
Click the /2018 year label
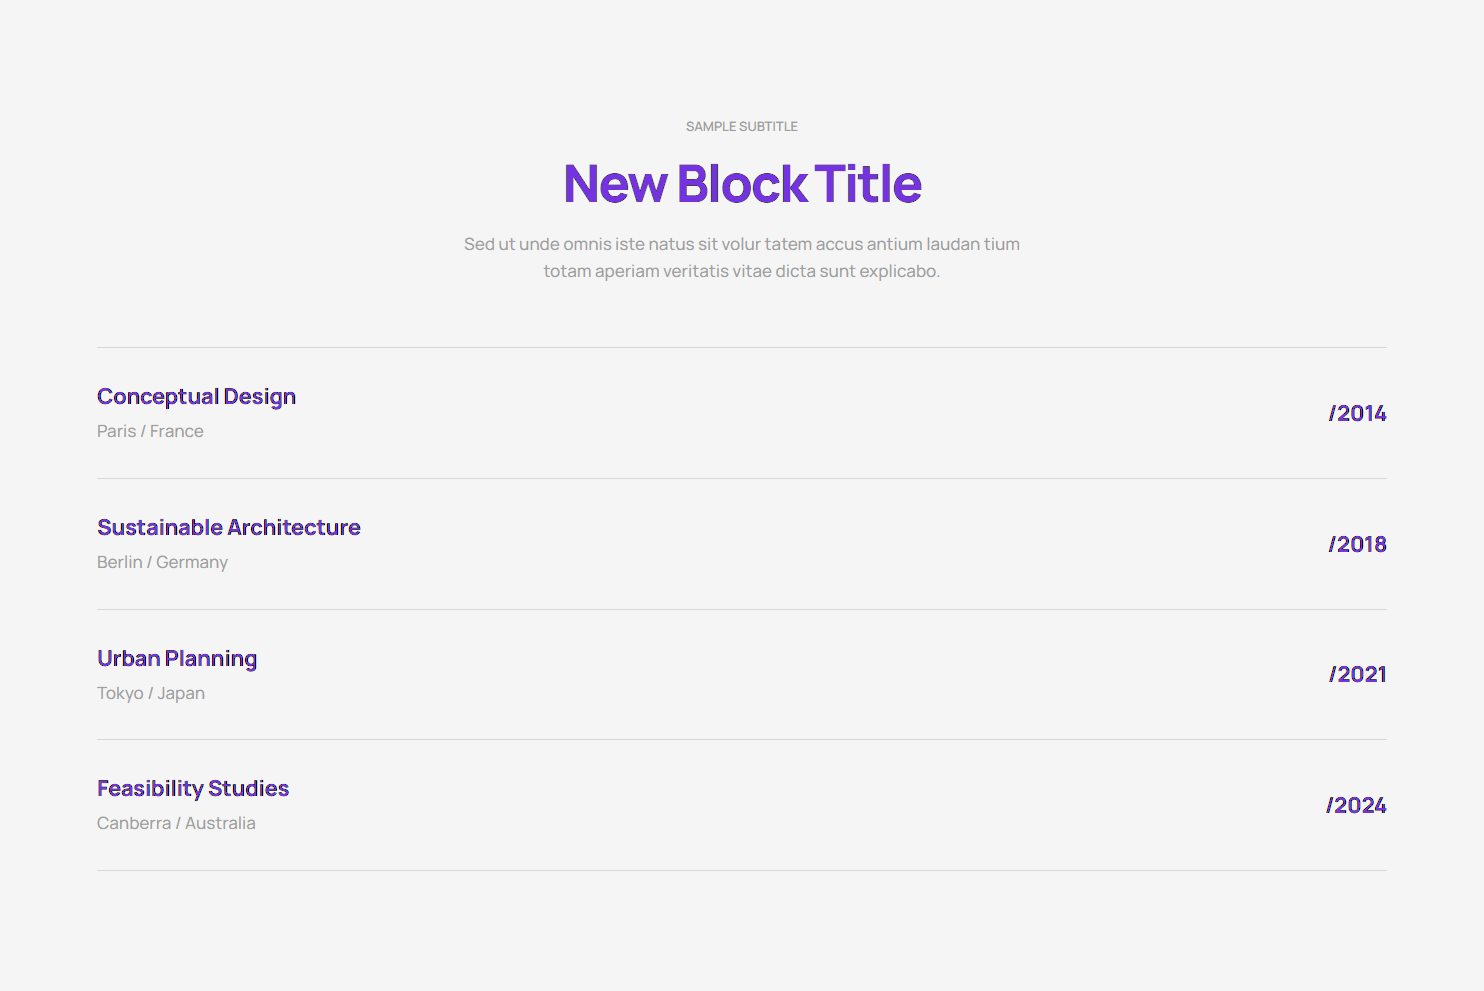[x=1357, y=545]
